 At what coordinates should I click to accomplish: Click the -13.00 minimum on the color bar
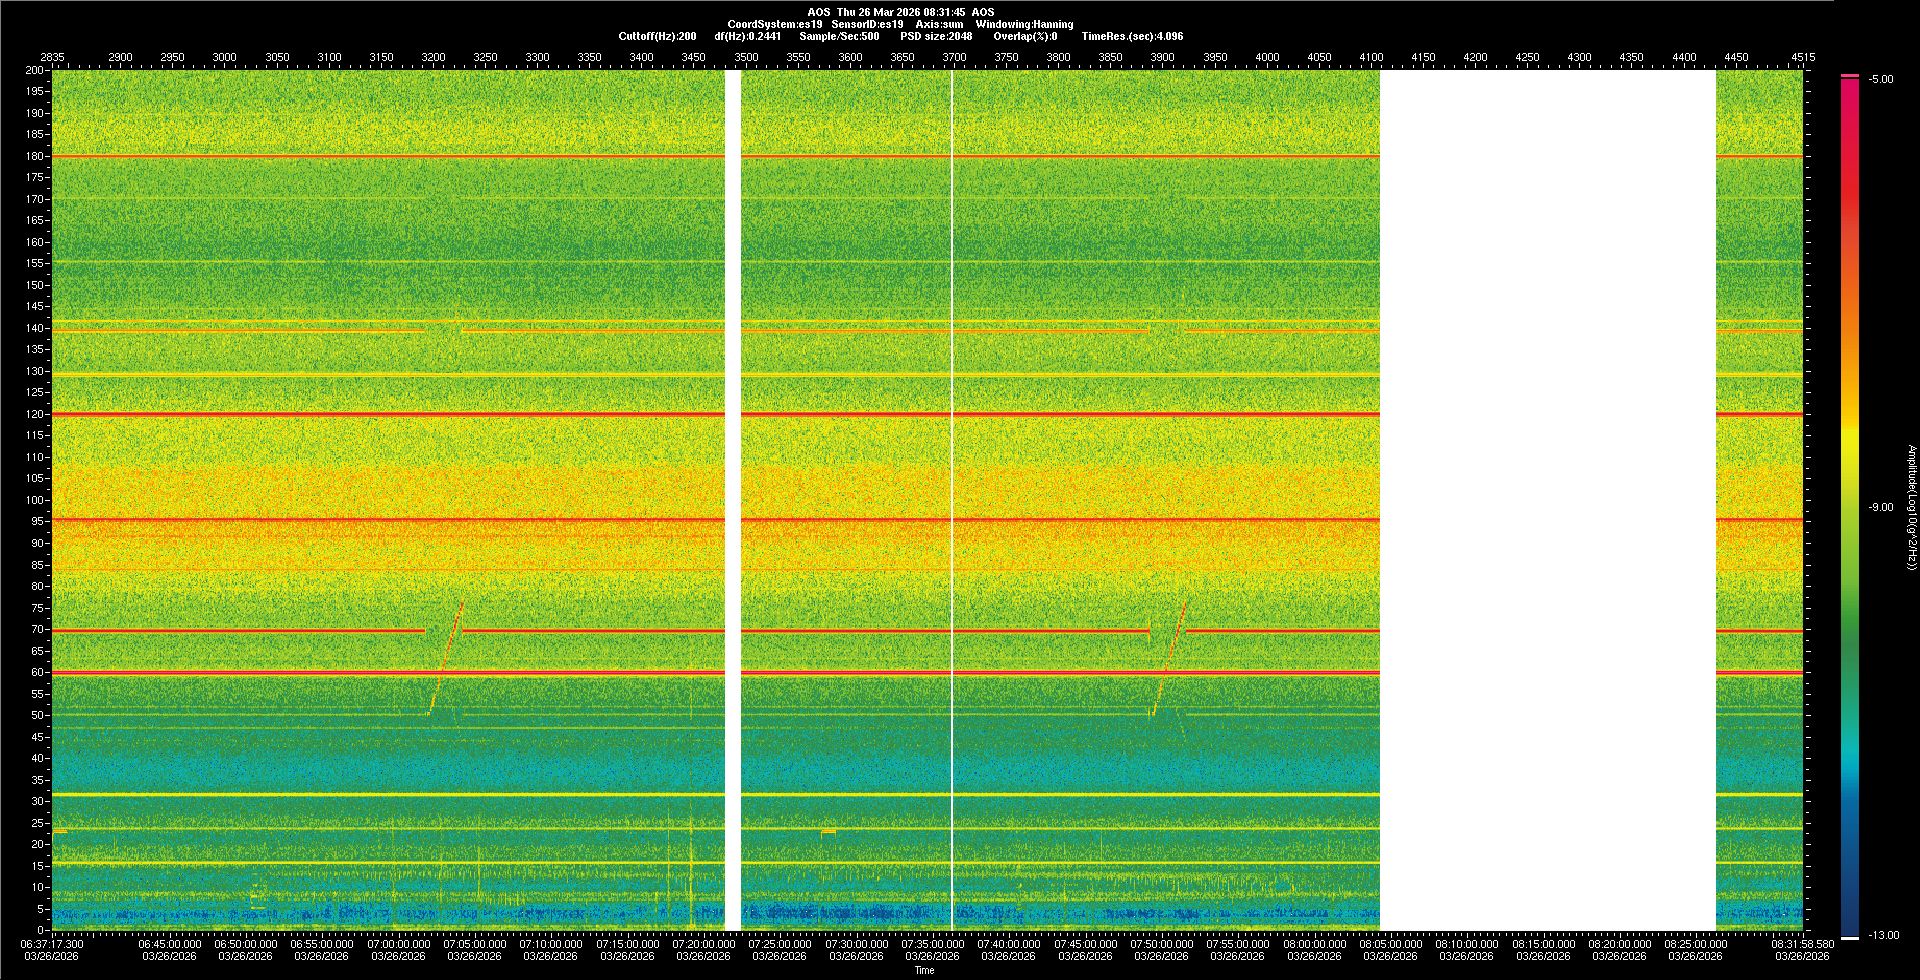tap(1883, 935)
